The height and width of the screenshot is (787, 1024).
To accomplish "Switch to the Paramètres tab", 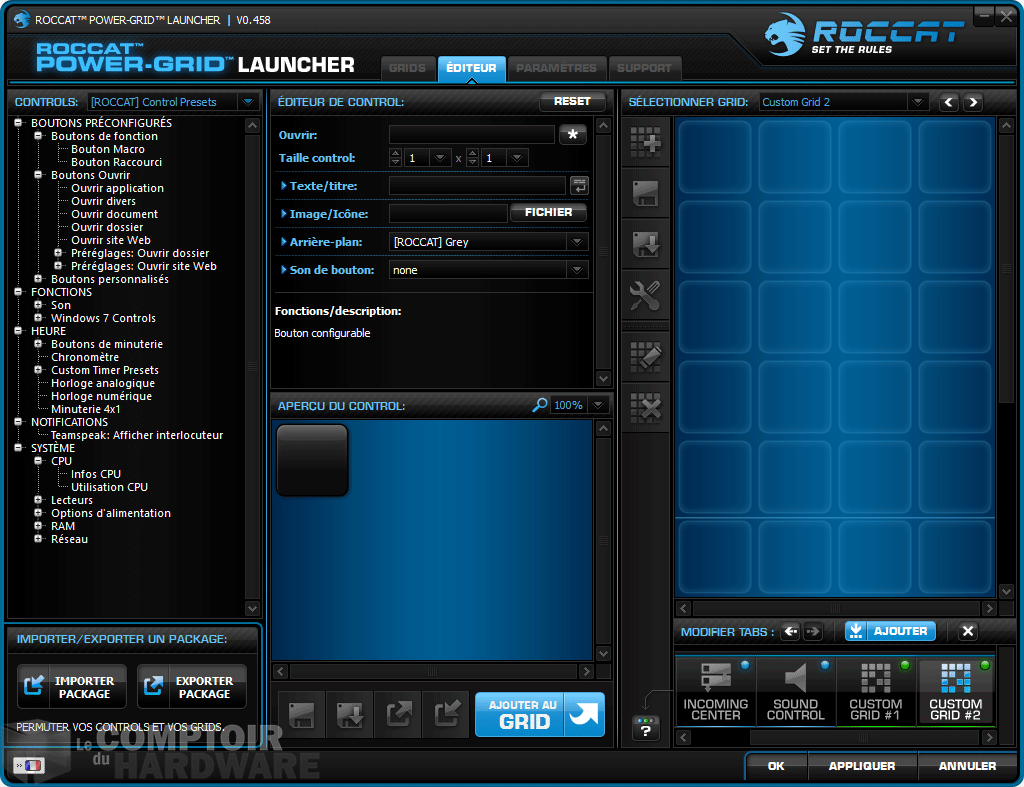I will point(556,68).
